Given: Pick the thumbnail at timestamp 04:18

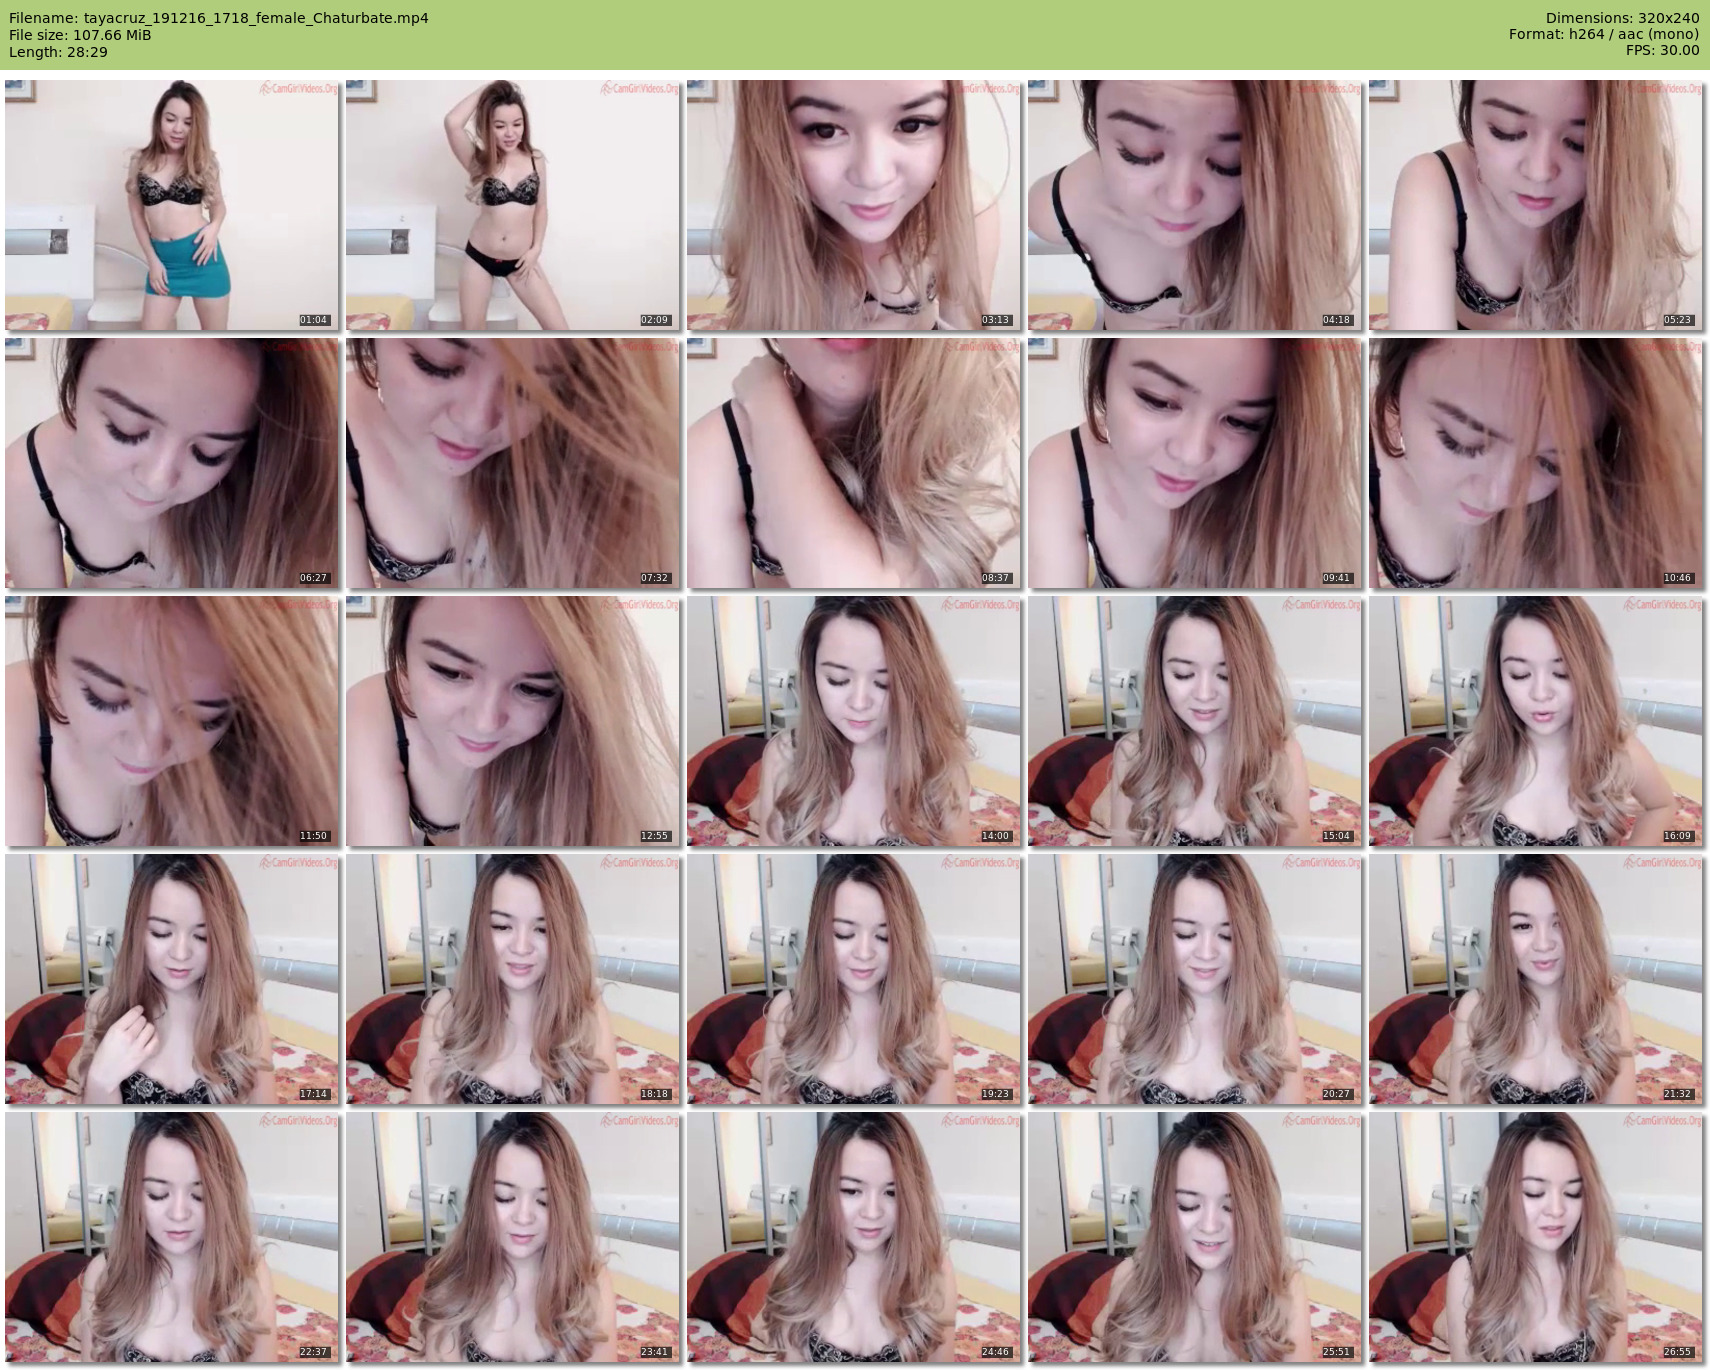Looking at the screenshot, I should [1195, 205].
